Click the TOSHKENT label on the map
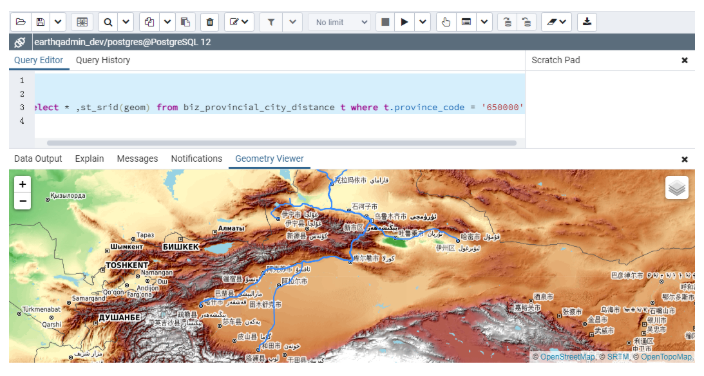The height and width of the screenshot is (376, 704). pyautogui.click(x=127, y=265)
